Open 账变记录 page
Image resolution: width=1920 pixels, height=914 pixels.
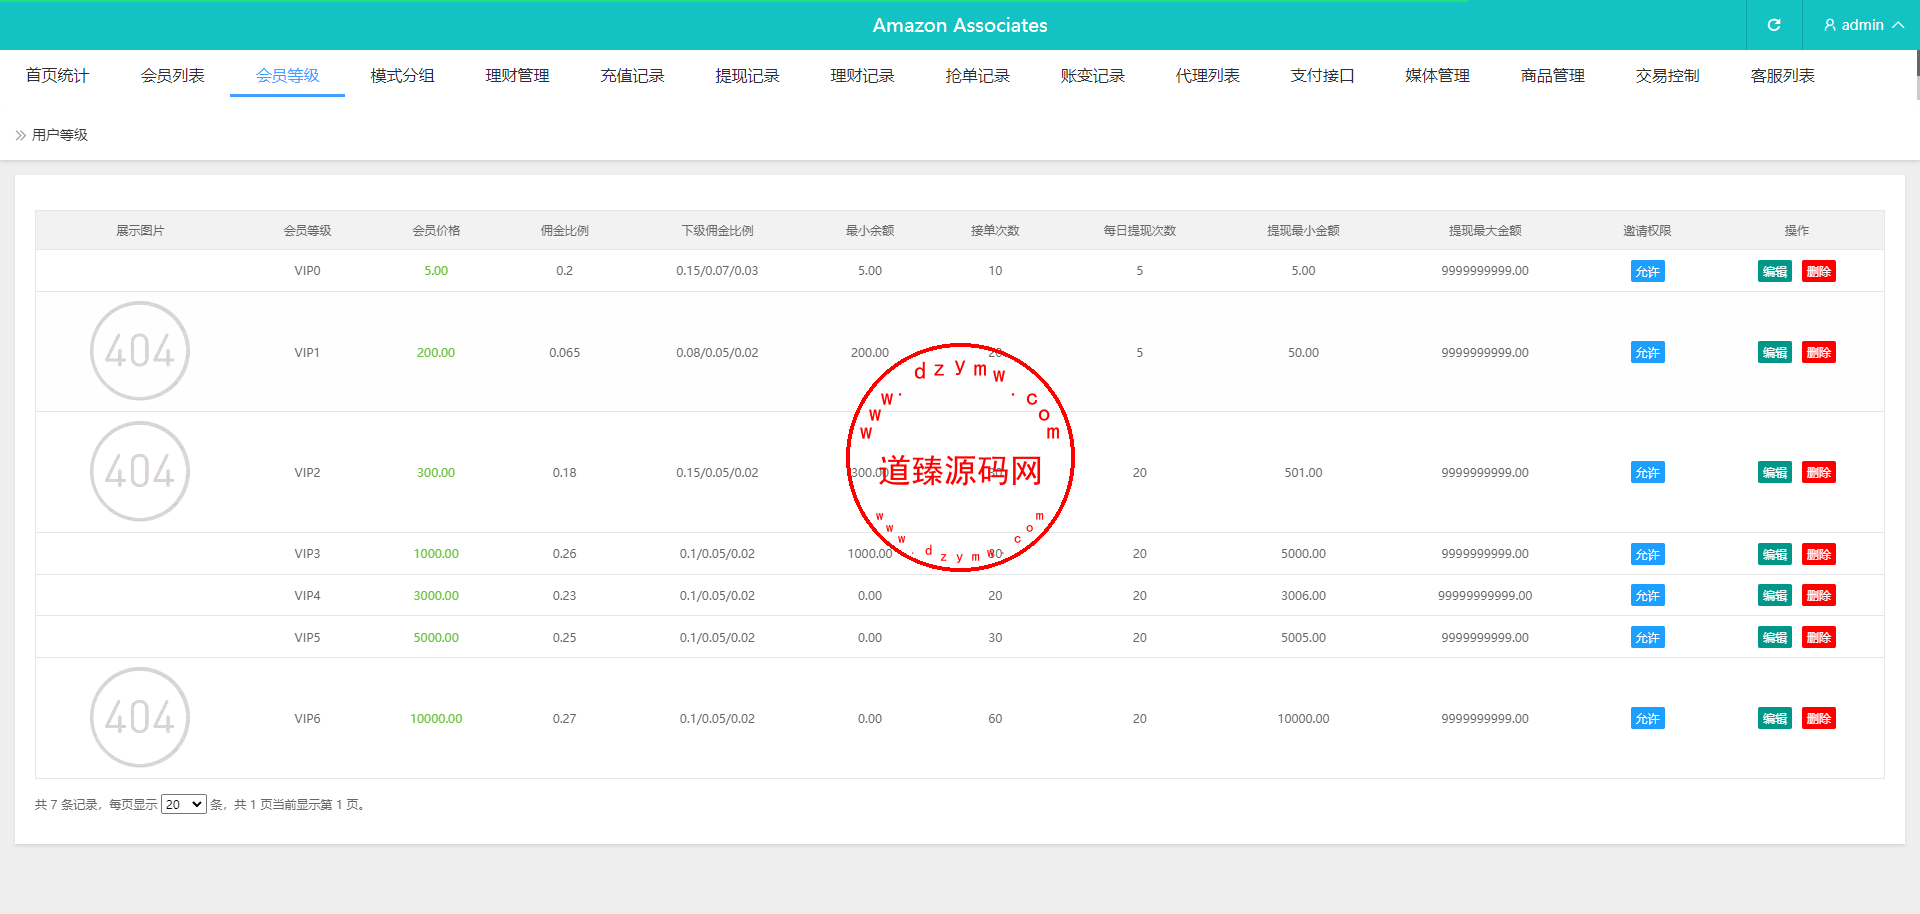pyautogui.click(x=1092, y=75)
